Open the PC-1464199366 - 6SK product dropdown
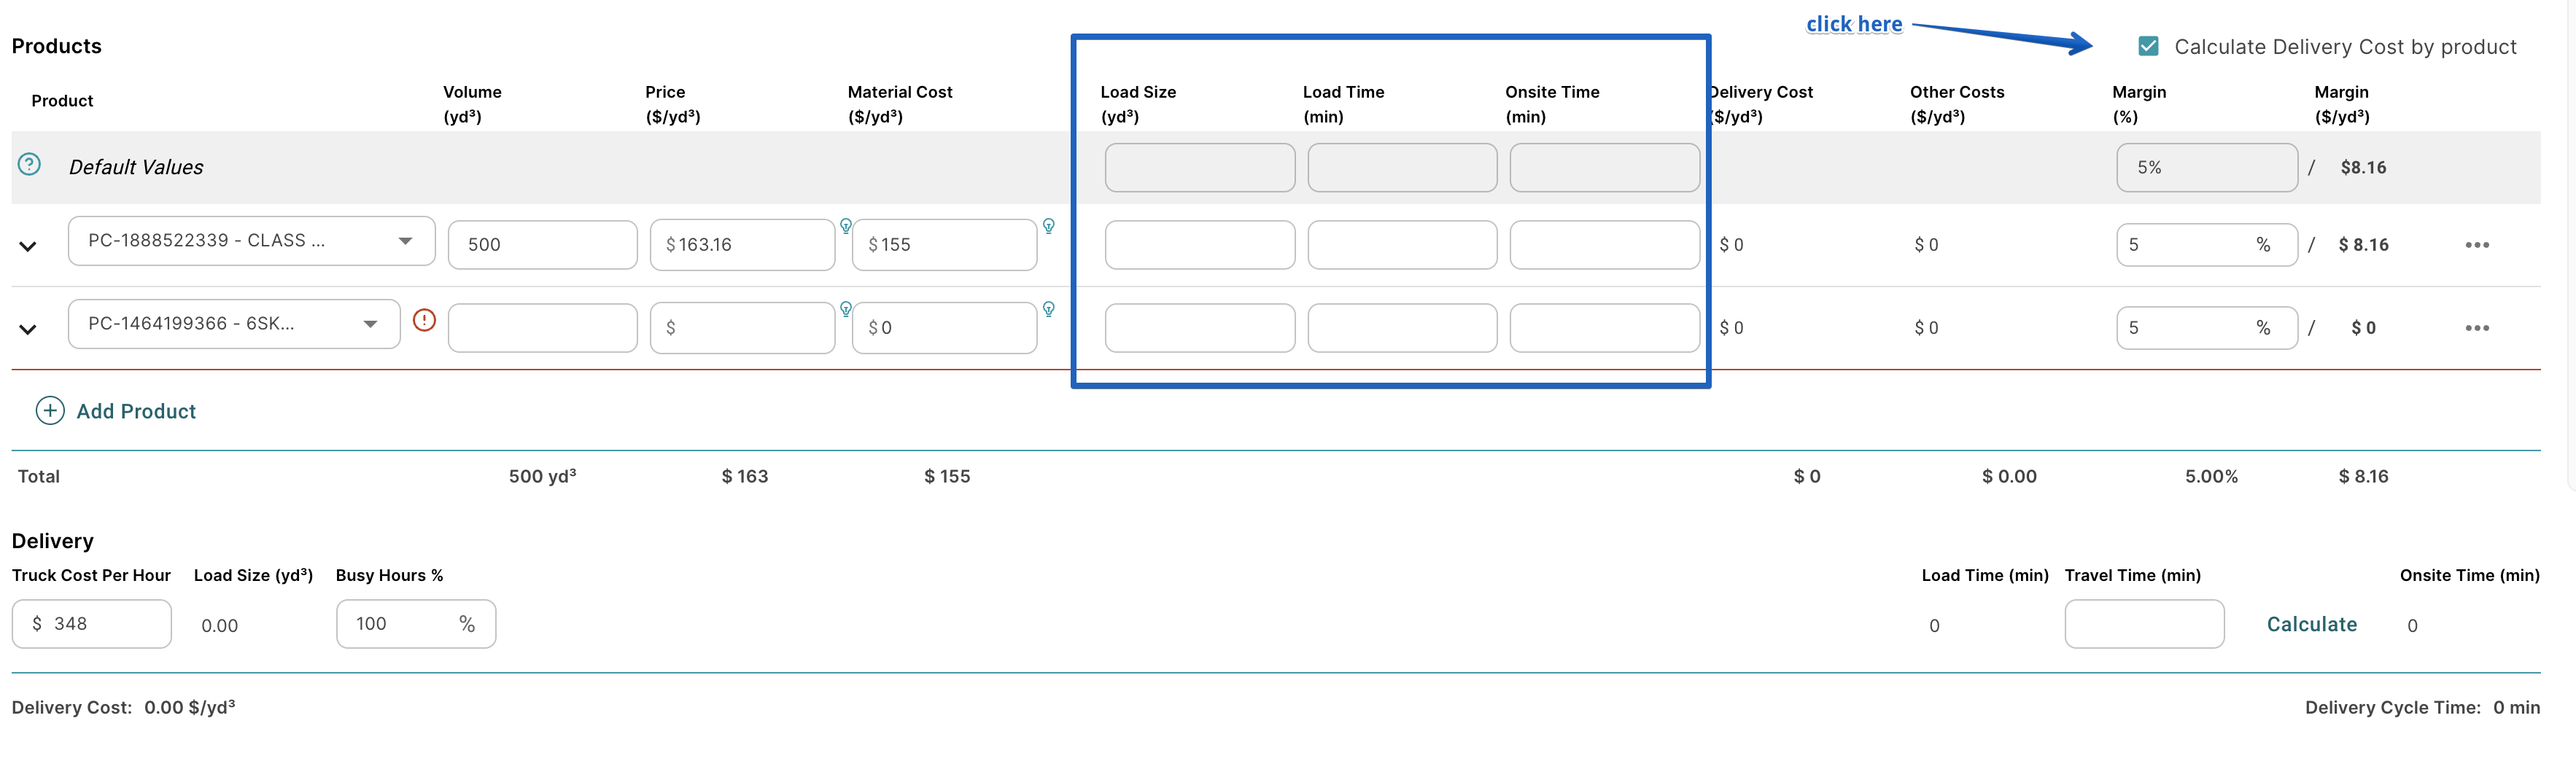 pos(233,324)
